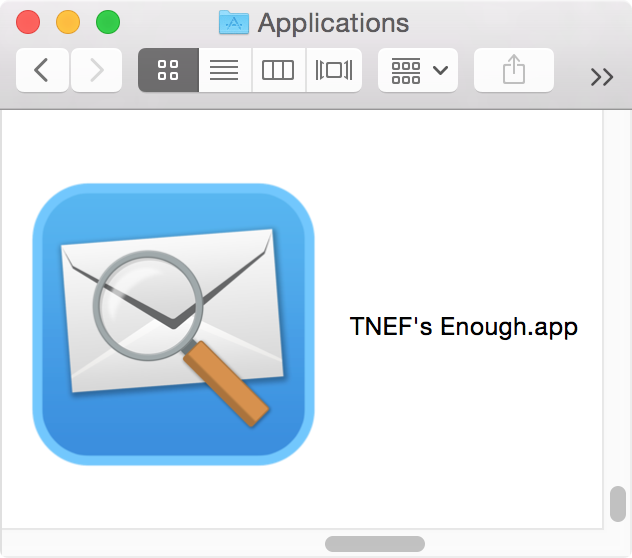Close the Applications window
The width and height of the screenshot is (632, 558).
(x=28, y=22)
